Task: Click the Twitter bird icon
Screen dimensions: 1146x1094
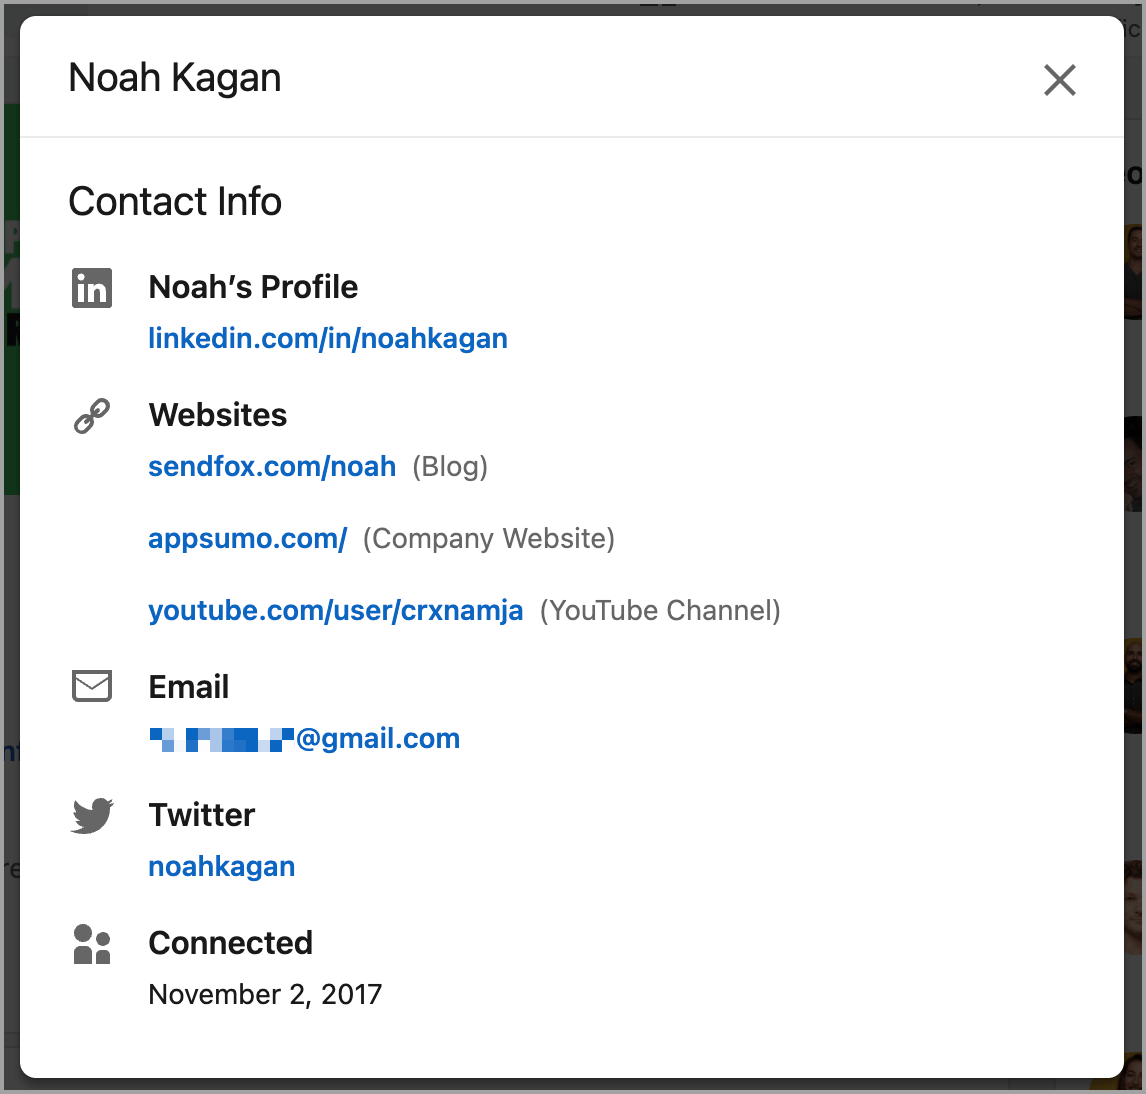Action: tap(92, 816)
